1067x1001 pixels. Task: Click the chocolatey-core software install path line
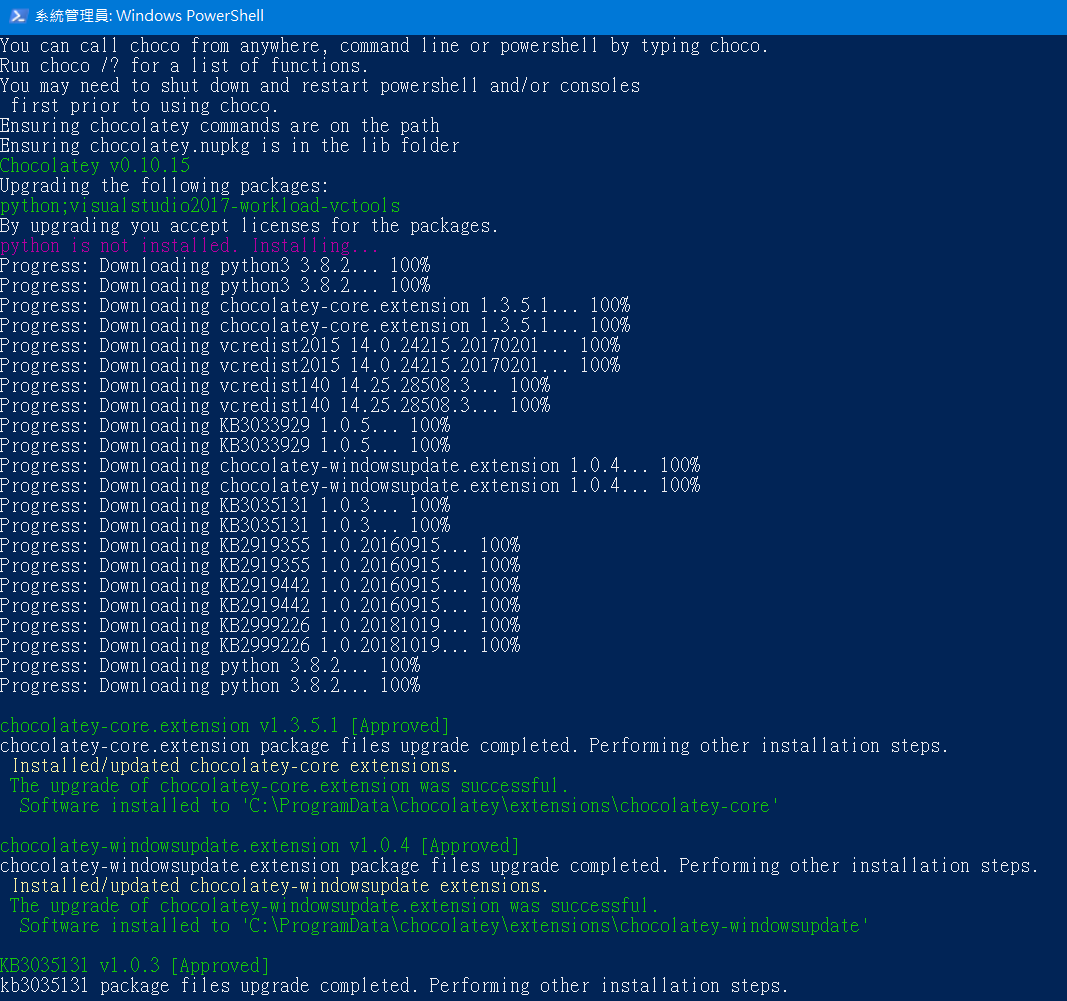pos(399,806)
